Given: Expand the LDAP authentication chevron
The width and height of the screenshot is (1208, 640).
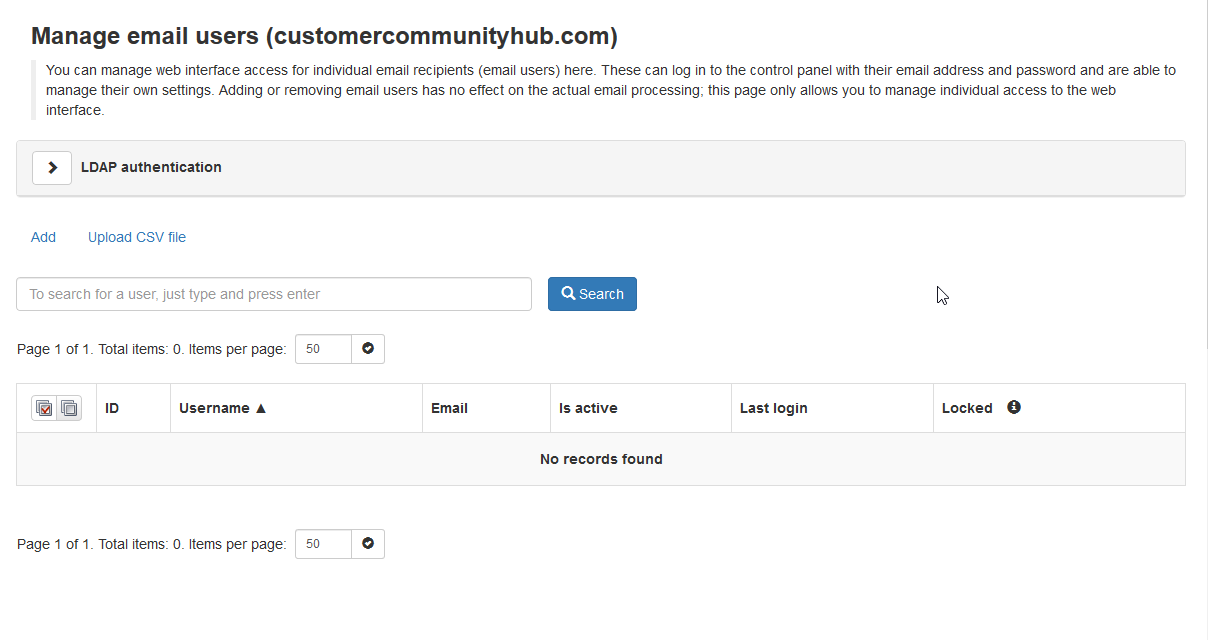Looking at the screenshot, I should (52, 168).
